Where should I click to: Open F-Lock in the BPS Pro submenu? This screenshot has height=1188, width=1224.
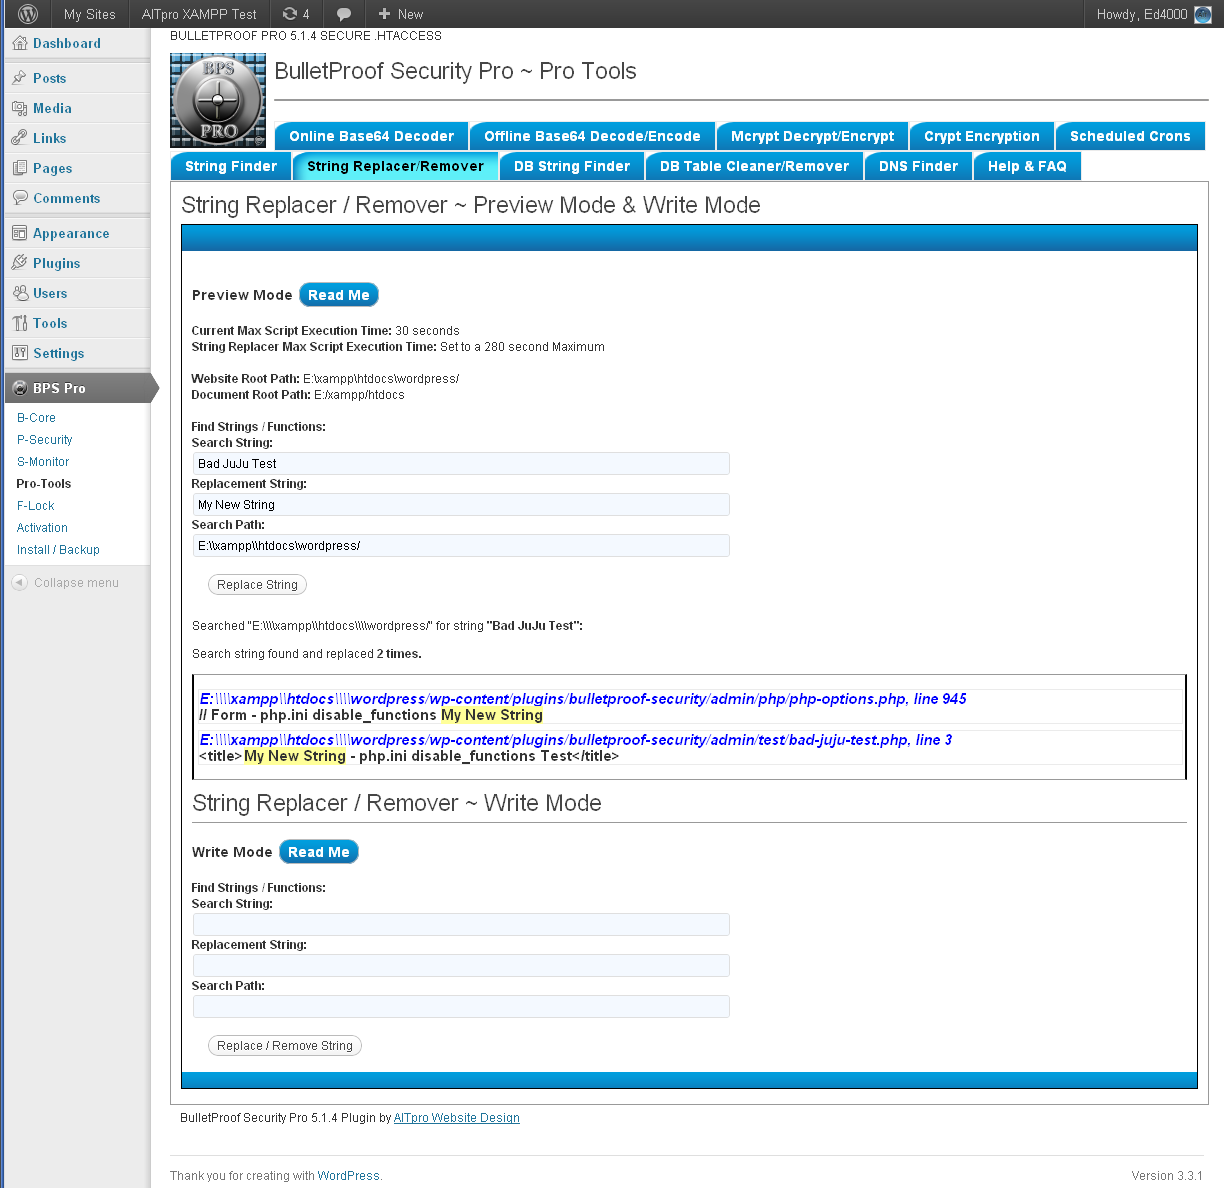(35, 506)
